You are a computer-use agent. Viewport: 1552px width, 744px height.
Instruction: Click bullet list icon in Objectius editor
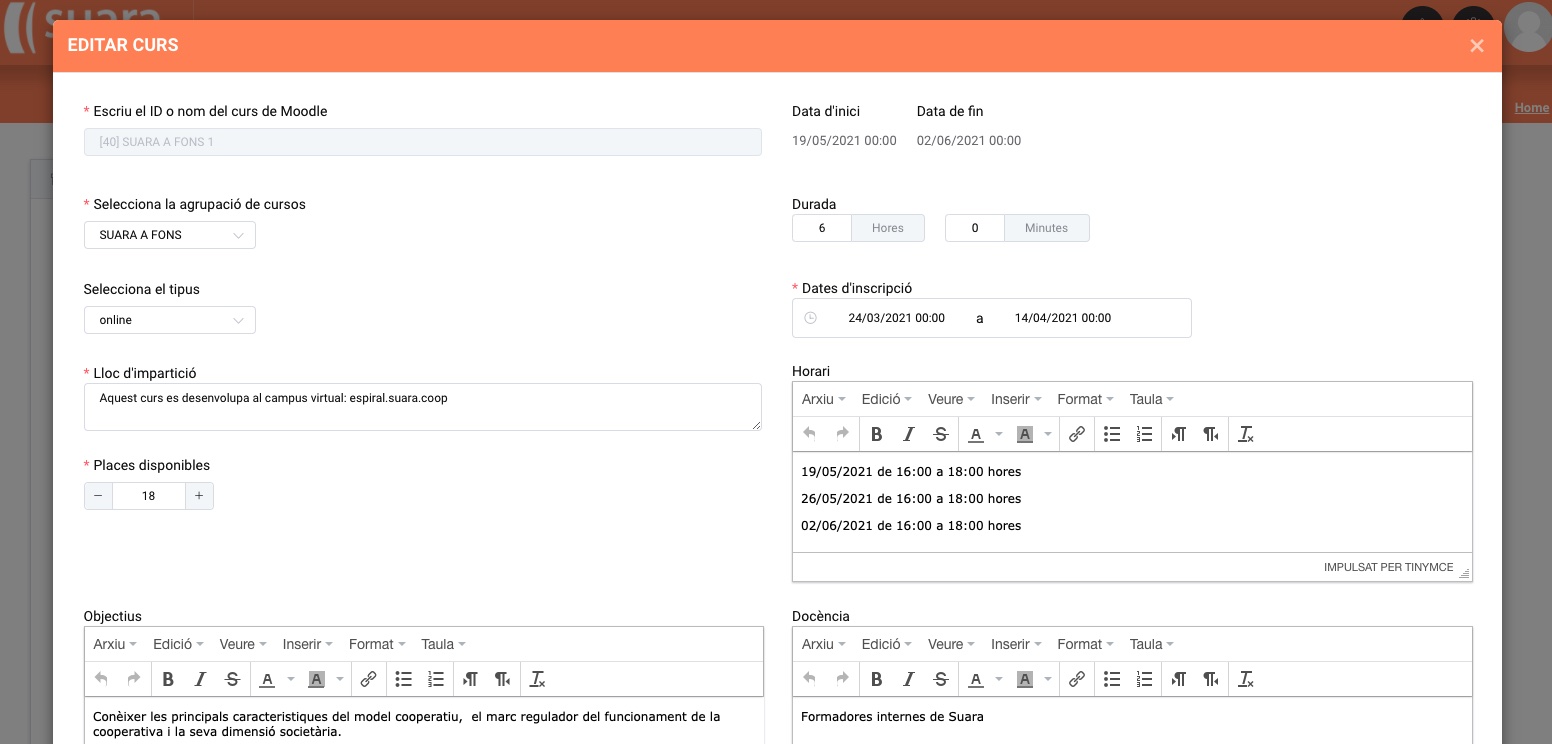(404, 679)
